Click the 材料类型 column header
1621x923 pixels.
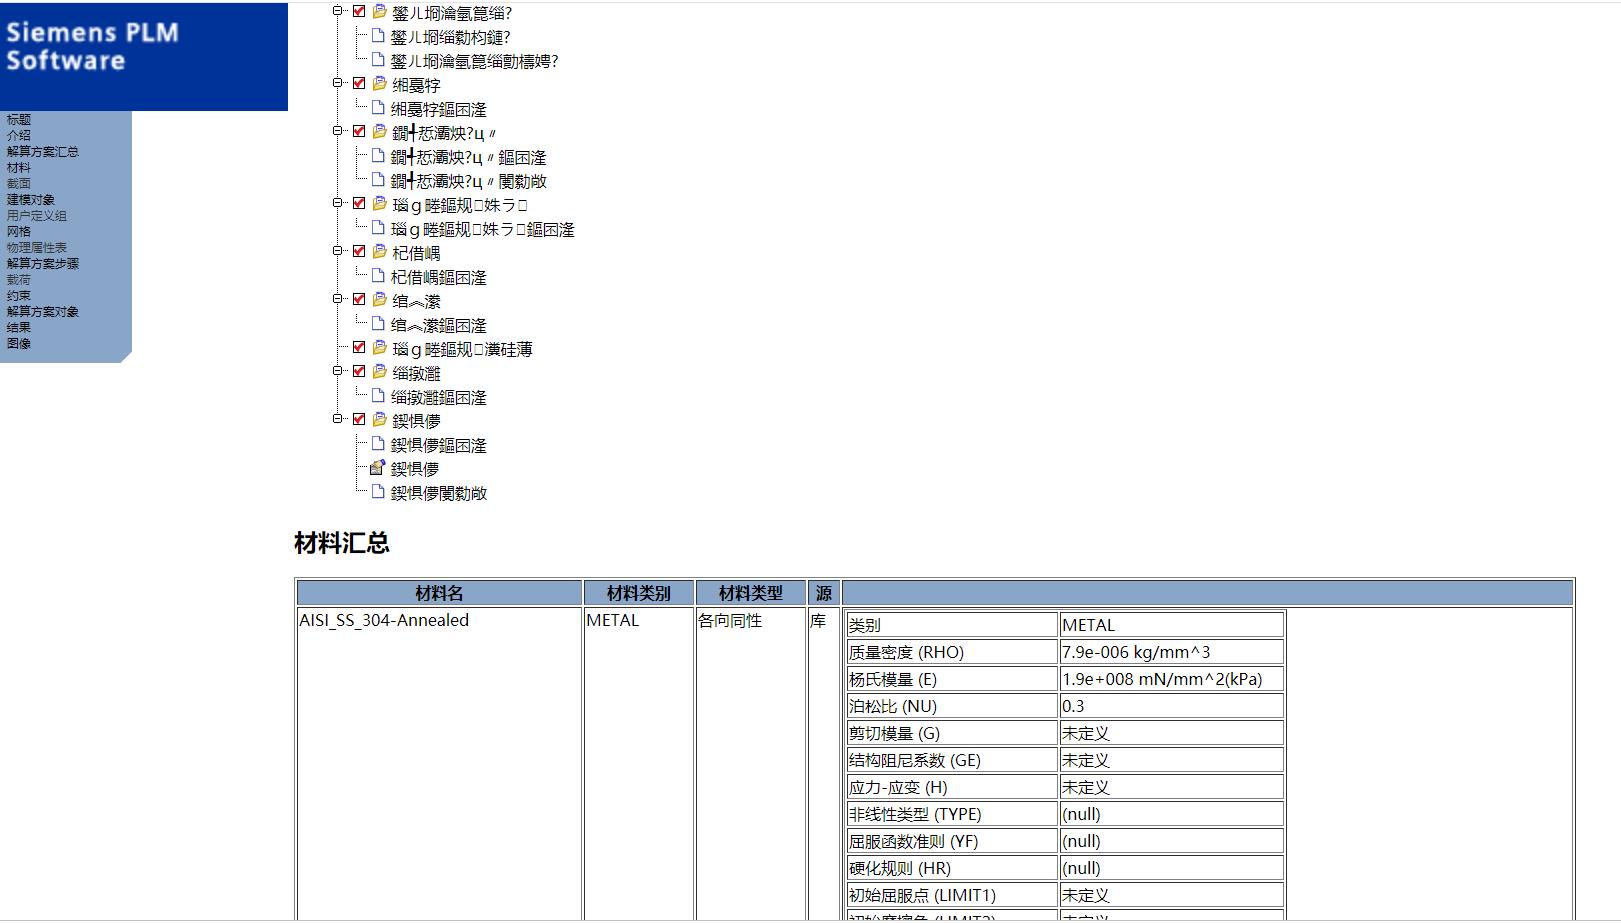coord(751,593)
